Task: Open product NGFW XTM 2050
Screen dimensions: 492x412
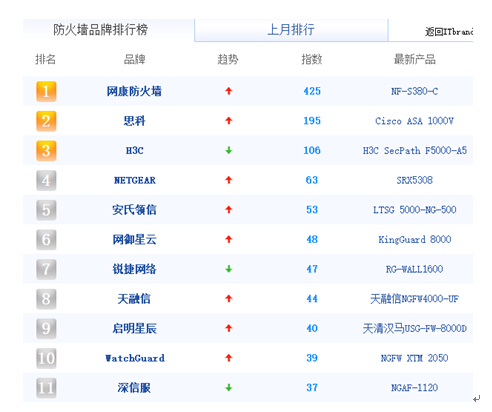Action: click(414, 358)
